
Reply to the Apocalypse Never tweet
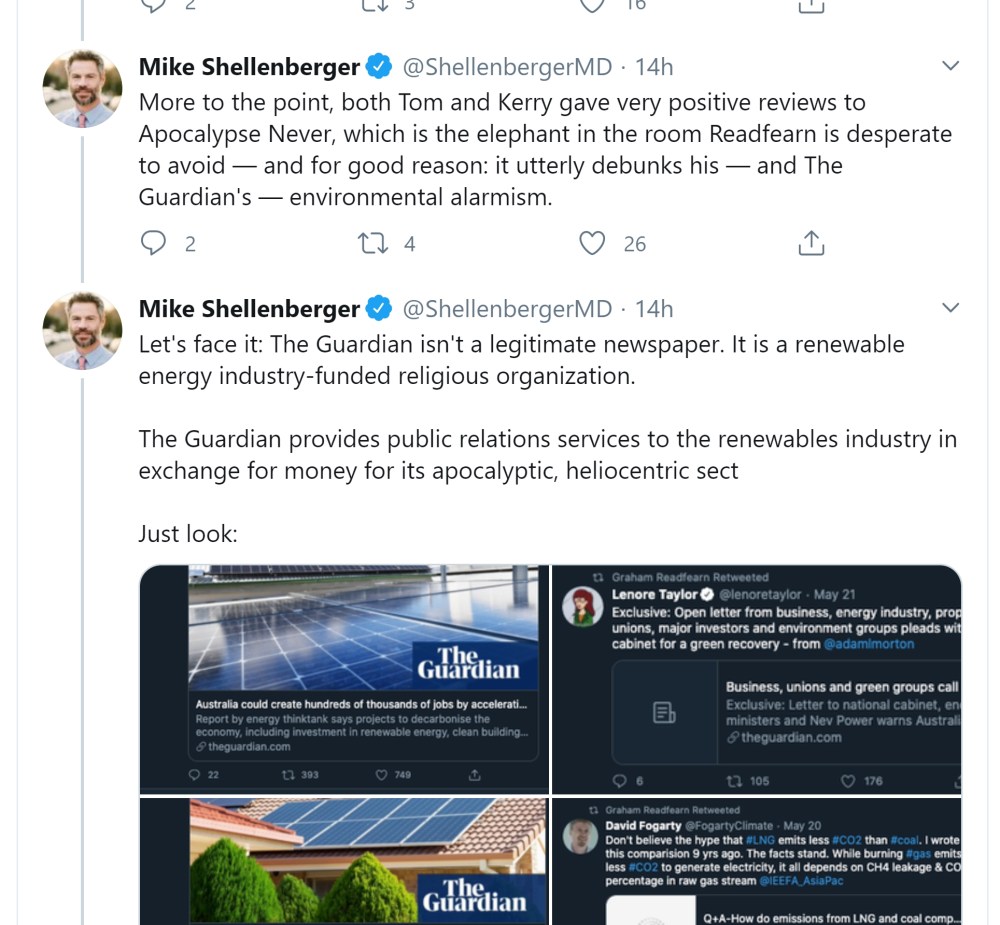point(153,243)
